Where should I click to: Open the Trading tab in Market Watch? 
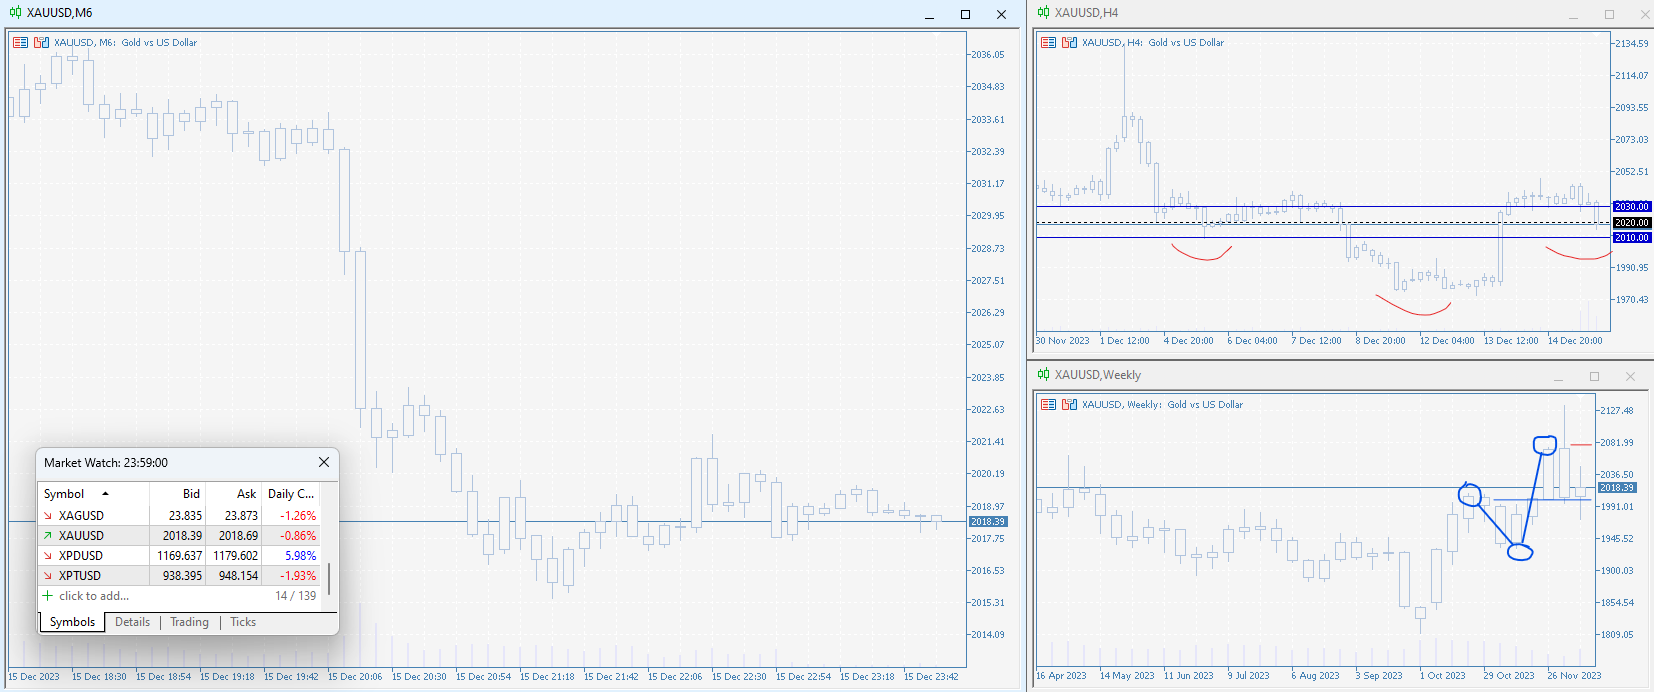click(189, 622)
